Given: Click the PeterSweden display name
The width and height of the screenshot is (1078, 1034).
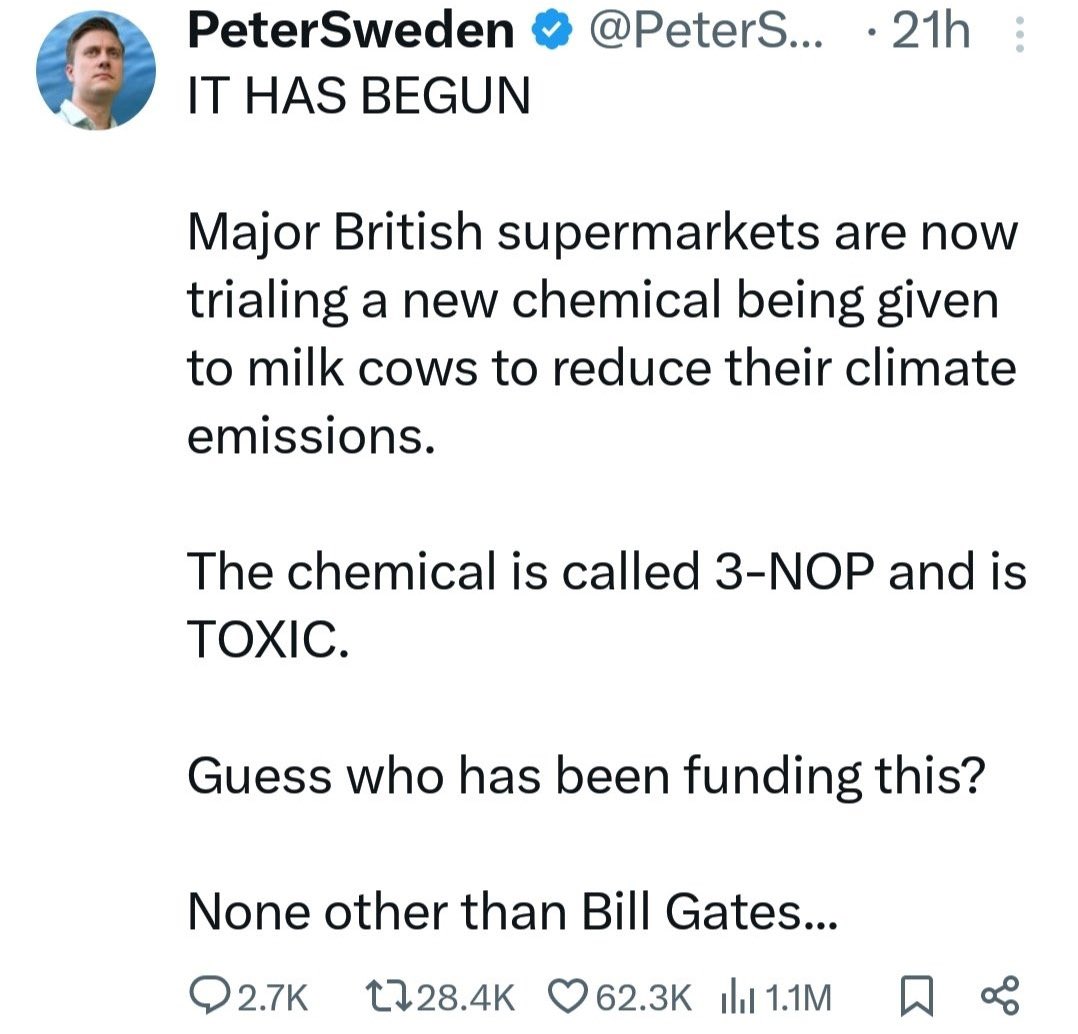Looking at the screenshot, I should 351,34.
